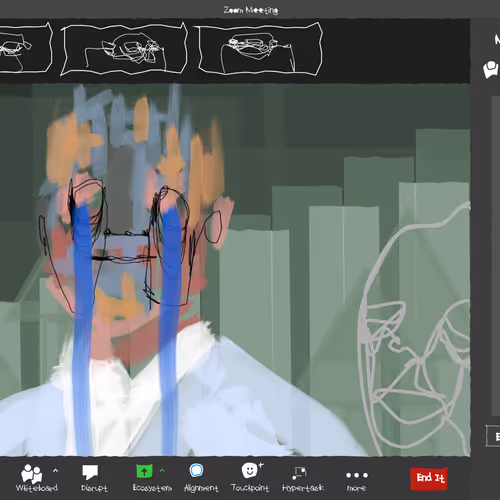500x500 pixels.
Task: Toggle the Alignment record icon
Action: [x=196, y=471]
